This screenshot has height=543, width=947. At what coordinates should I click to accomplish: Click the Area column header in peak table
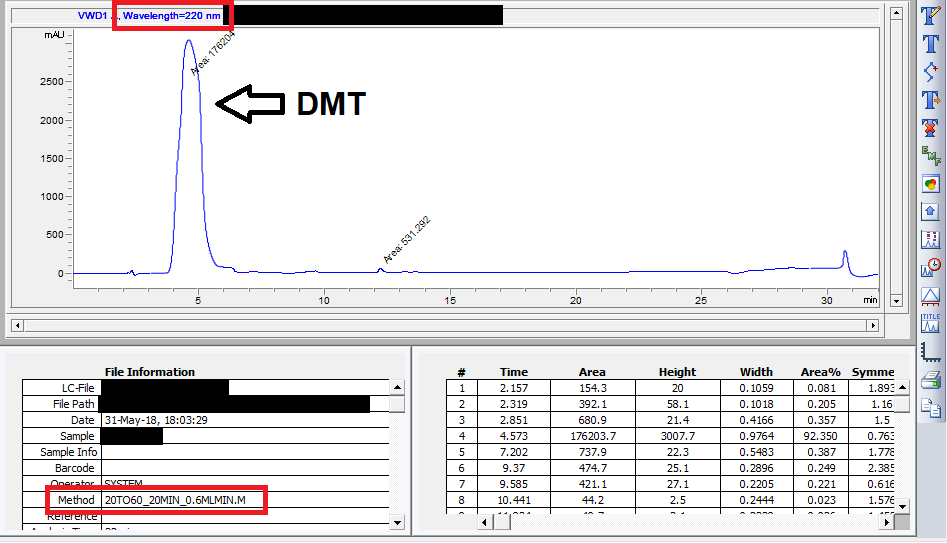(x=592, y=372)
